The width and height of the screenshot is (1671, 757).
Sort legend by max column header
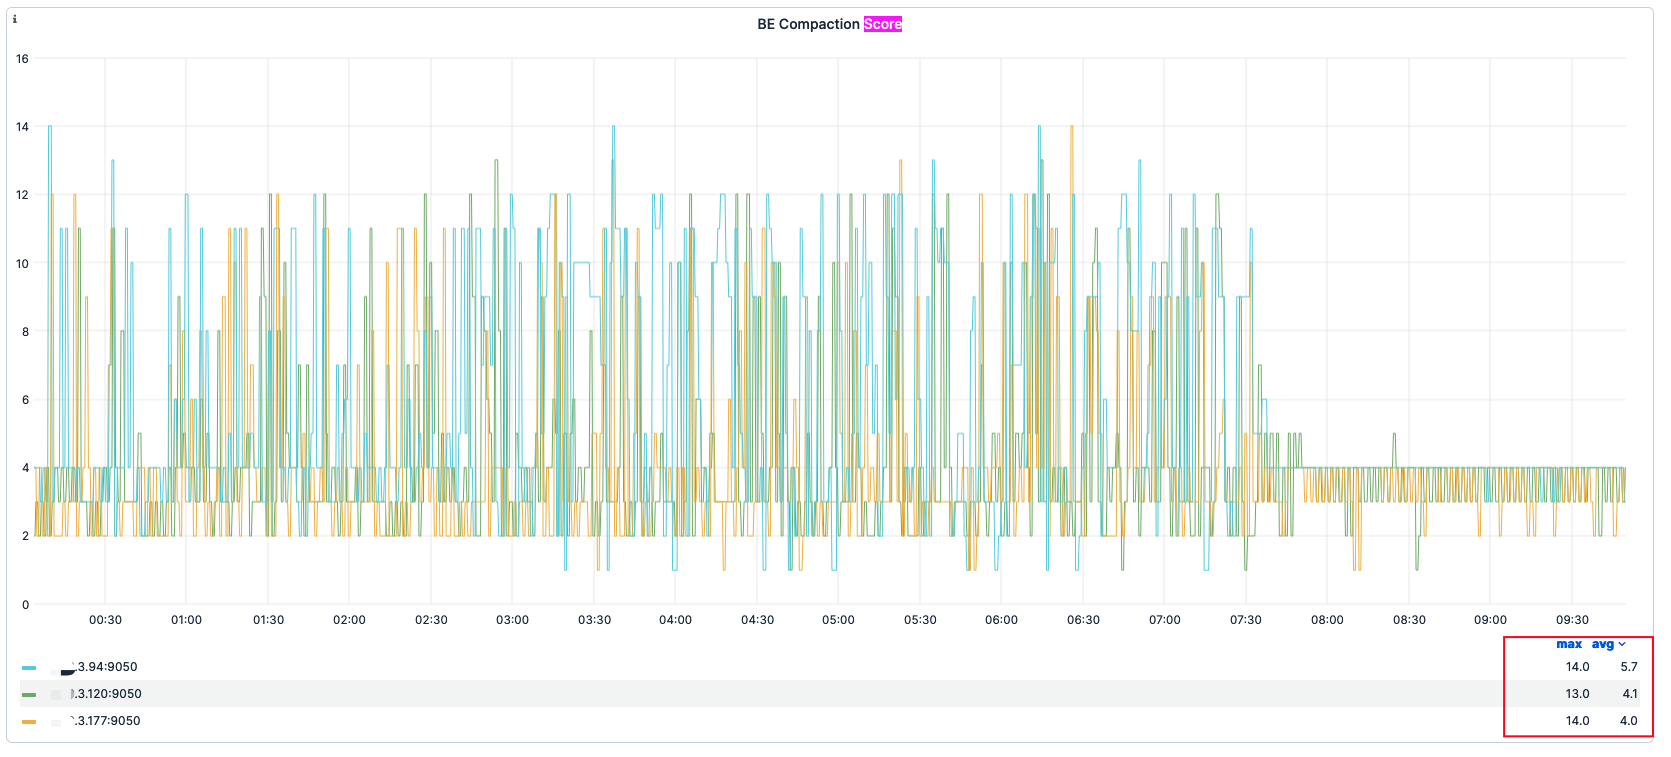point(1569,644)
